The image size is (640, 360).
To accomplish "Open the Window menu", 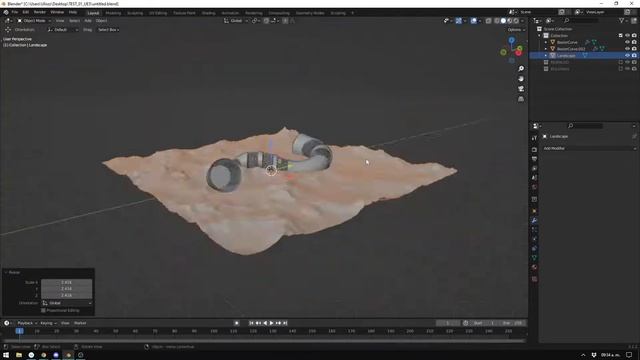I will (57, 12).
